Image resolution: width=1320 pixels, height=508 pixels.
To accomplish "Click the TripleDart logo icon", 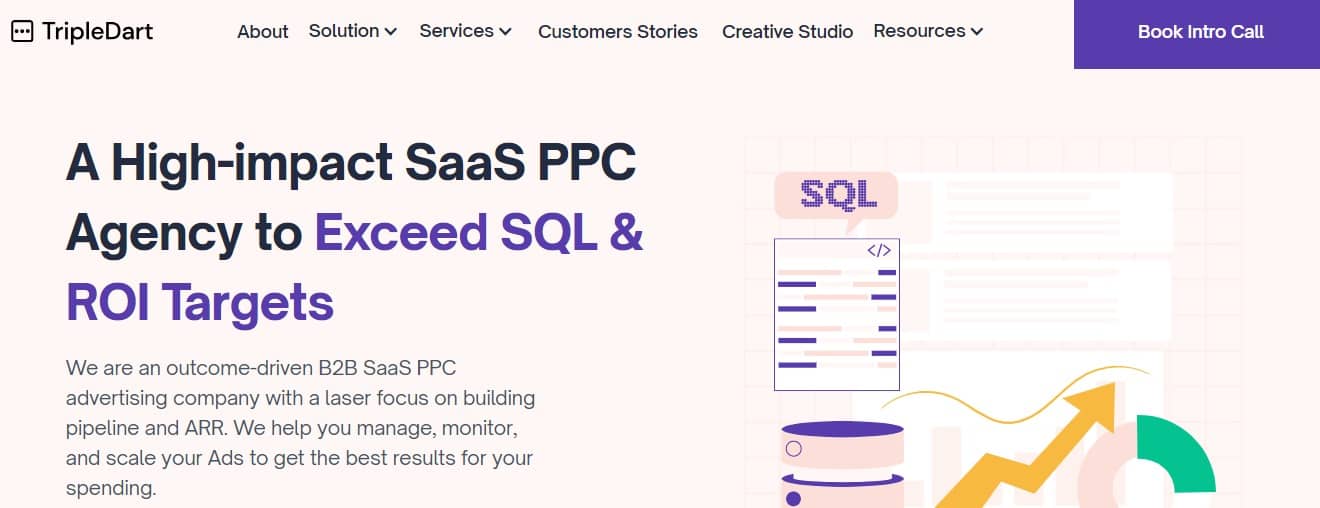I will coord(22,31).
